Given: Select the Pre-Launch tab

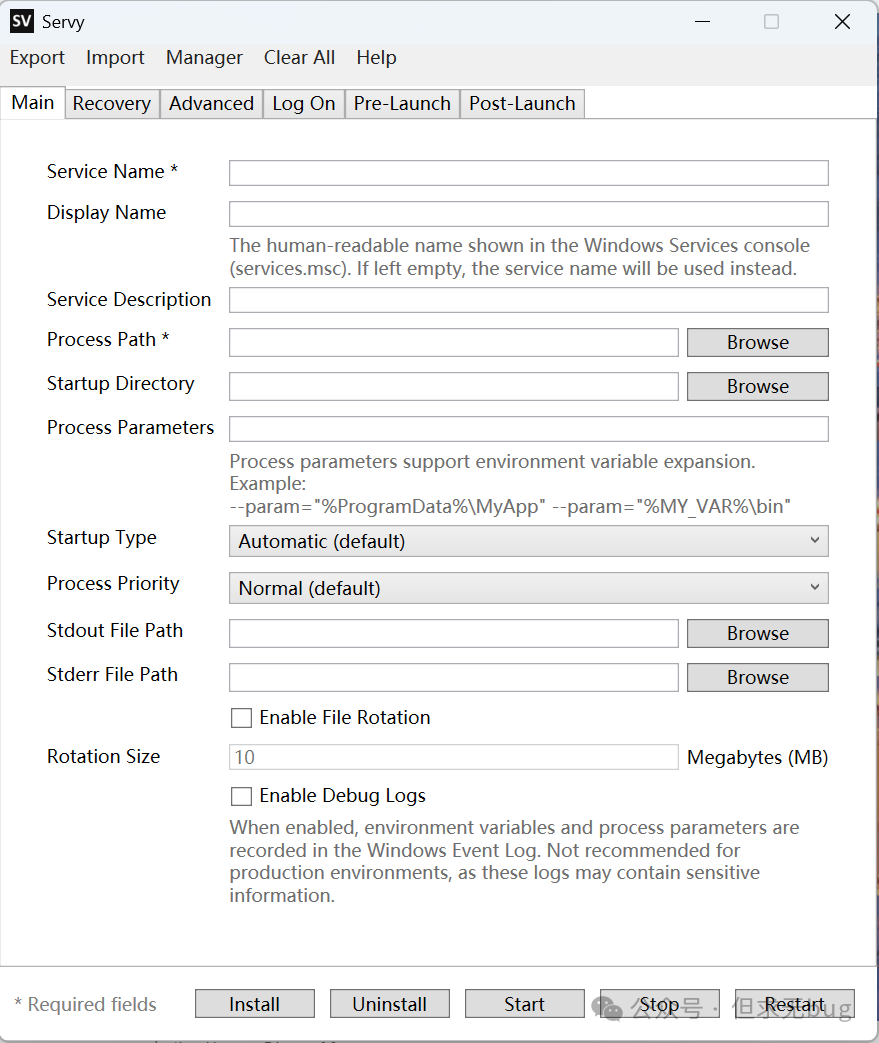Looking at the screenshot, I should (402, 104).
